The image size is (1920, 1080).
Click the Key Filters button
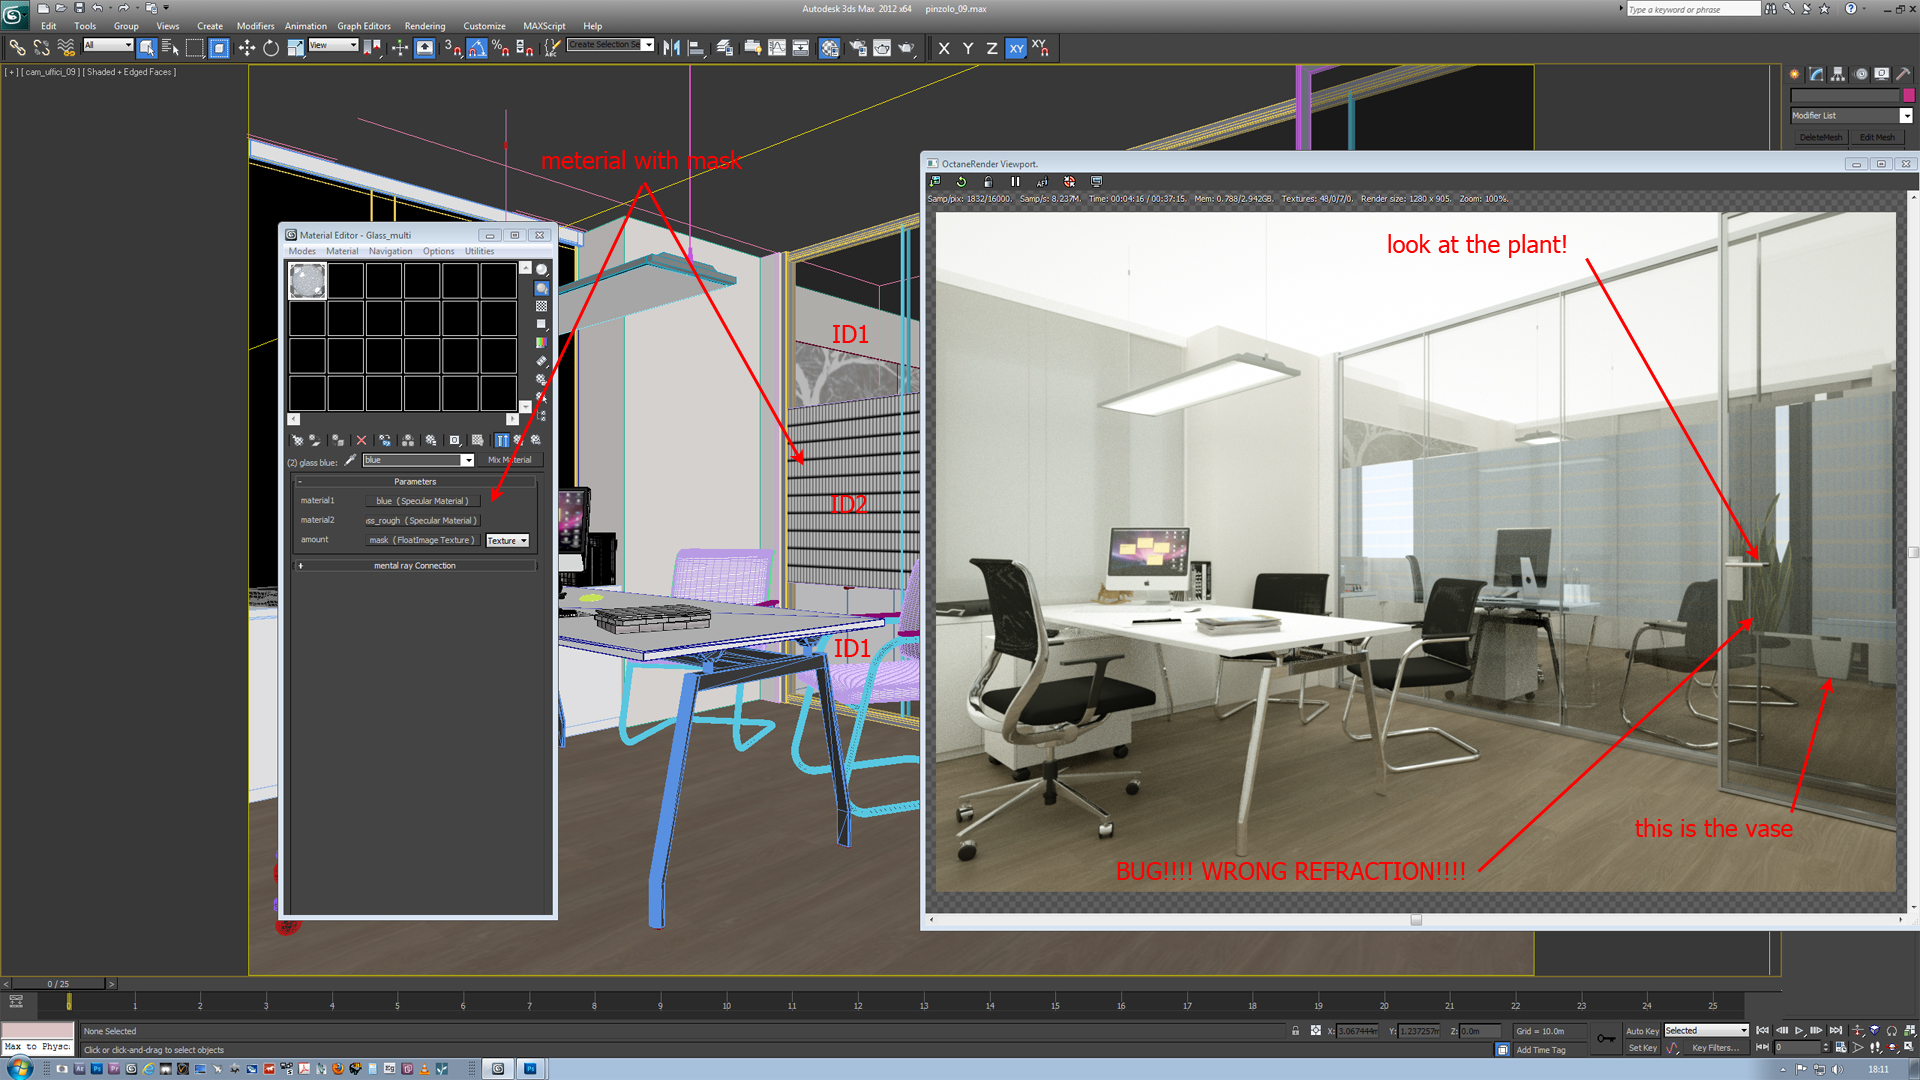[x=1715, y=1048]
